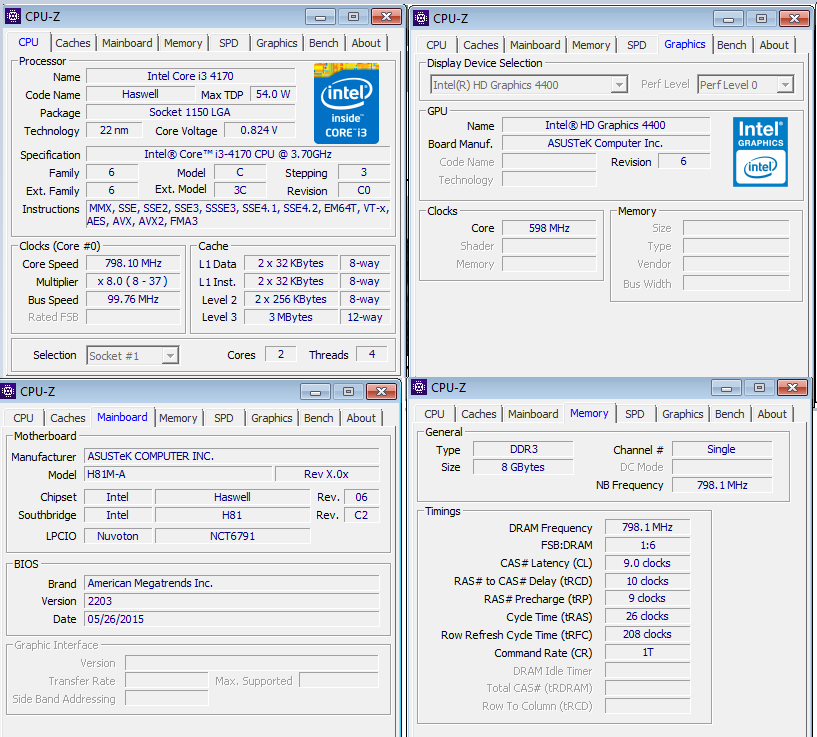Click the Bus Speed value 99.76 MHz
817x737 pixels.
pyautogui.click(x=133, y=299)
